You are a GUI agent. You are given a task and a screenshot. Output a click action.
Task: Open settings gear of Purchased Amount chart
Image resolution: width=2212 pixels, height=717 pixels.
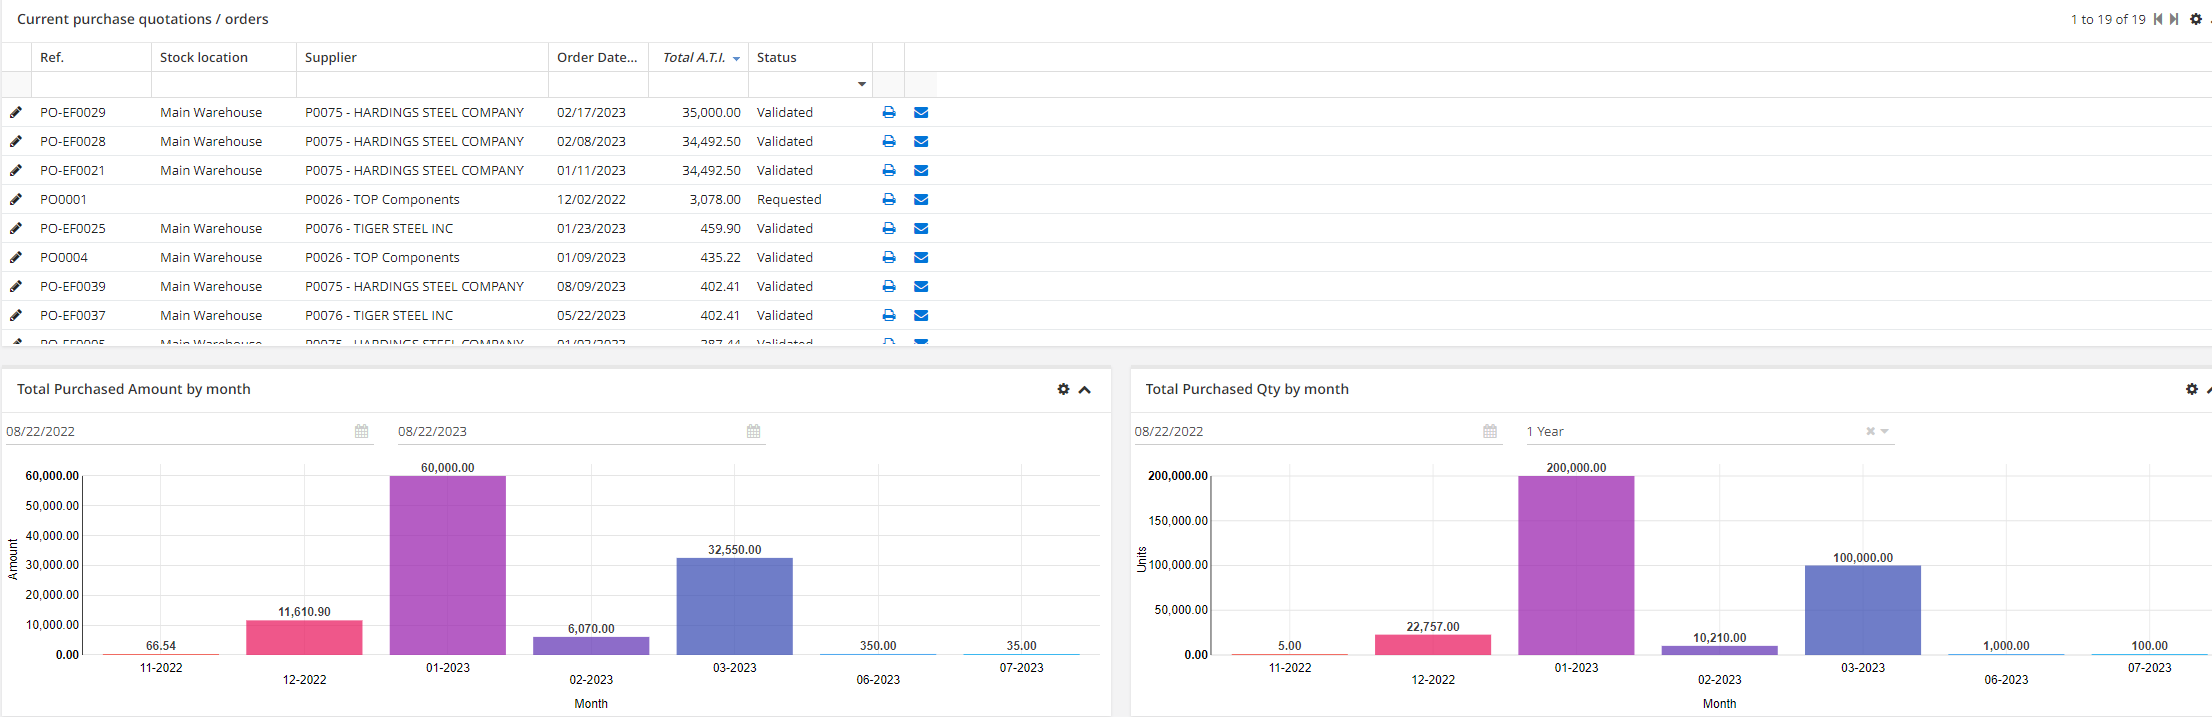(x=1063, y=389)
